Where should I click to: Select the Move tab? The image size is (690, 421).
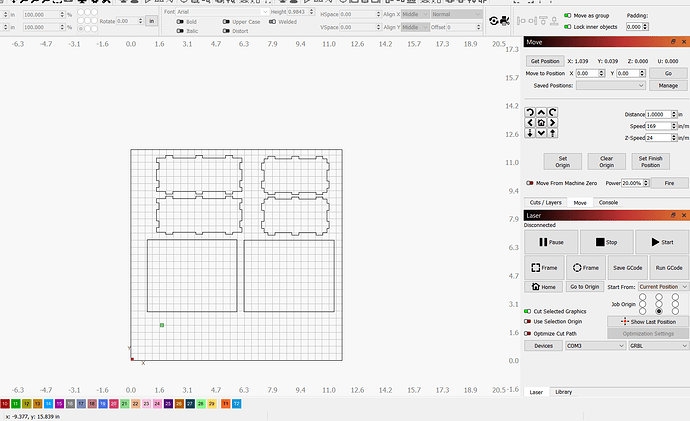click(x=580, y=203)
